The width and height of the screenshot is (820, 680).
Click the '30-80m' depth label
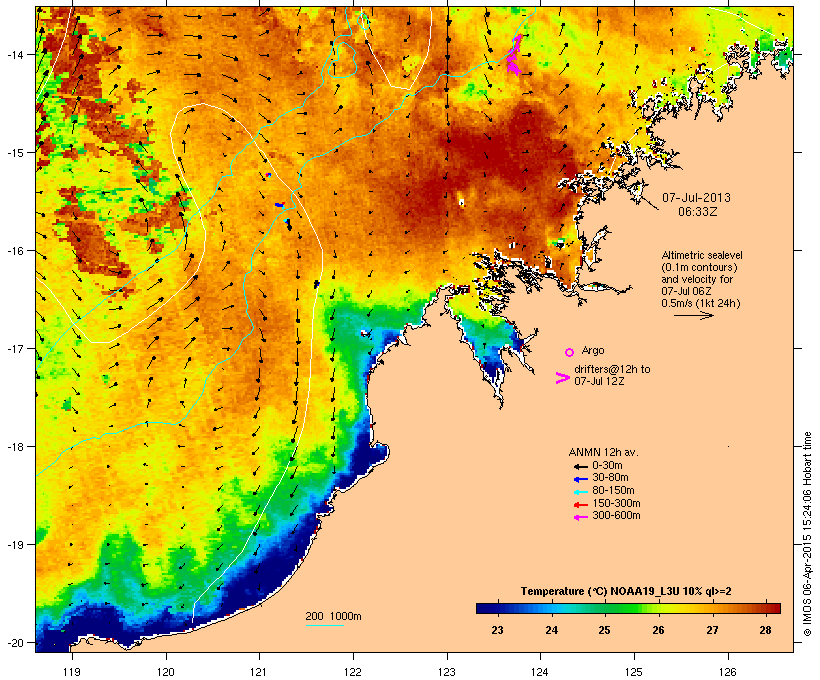click(x=610, y=477)
